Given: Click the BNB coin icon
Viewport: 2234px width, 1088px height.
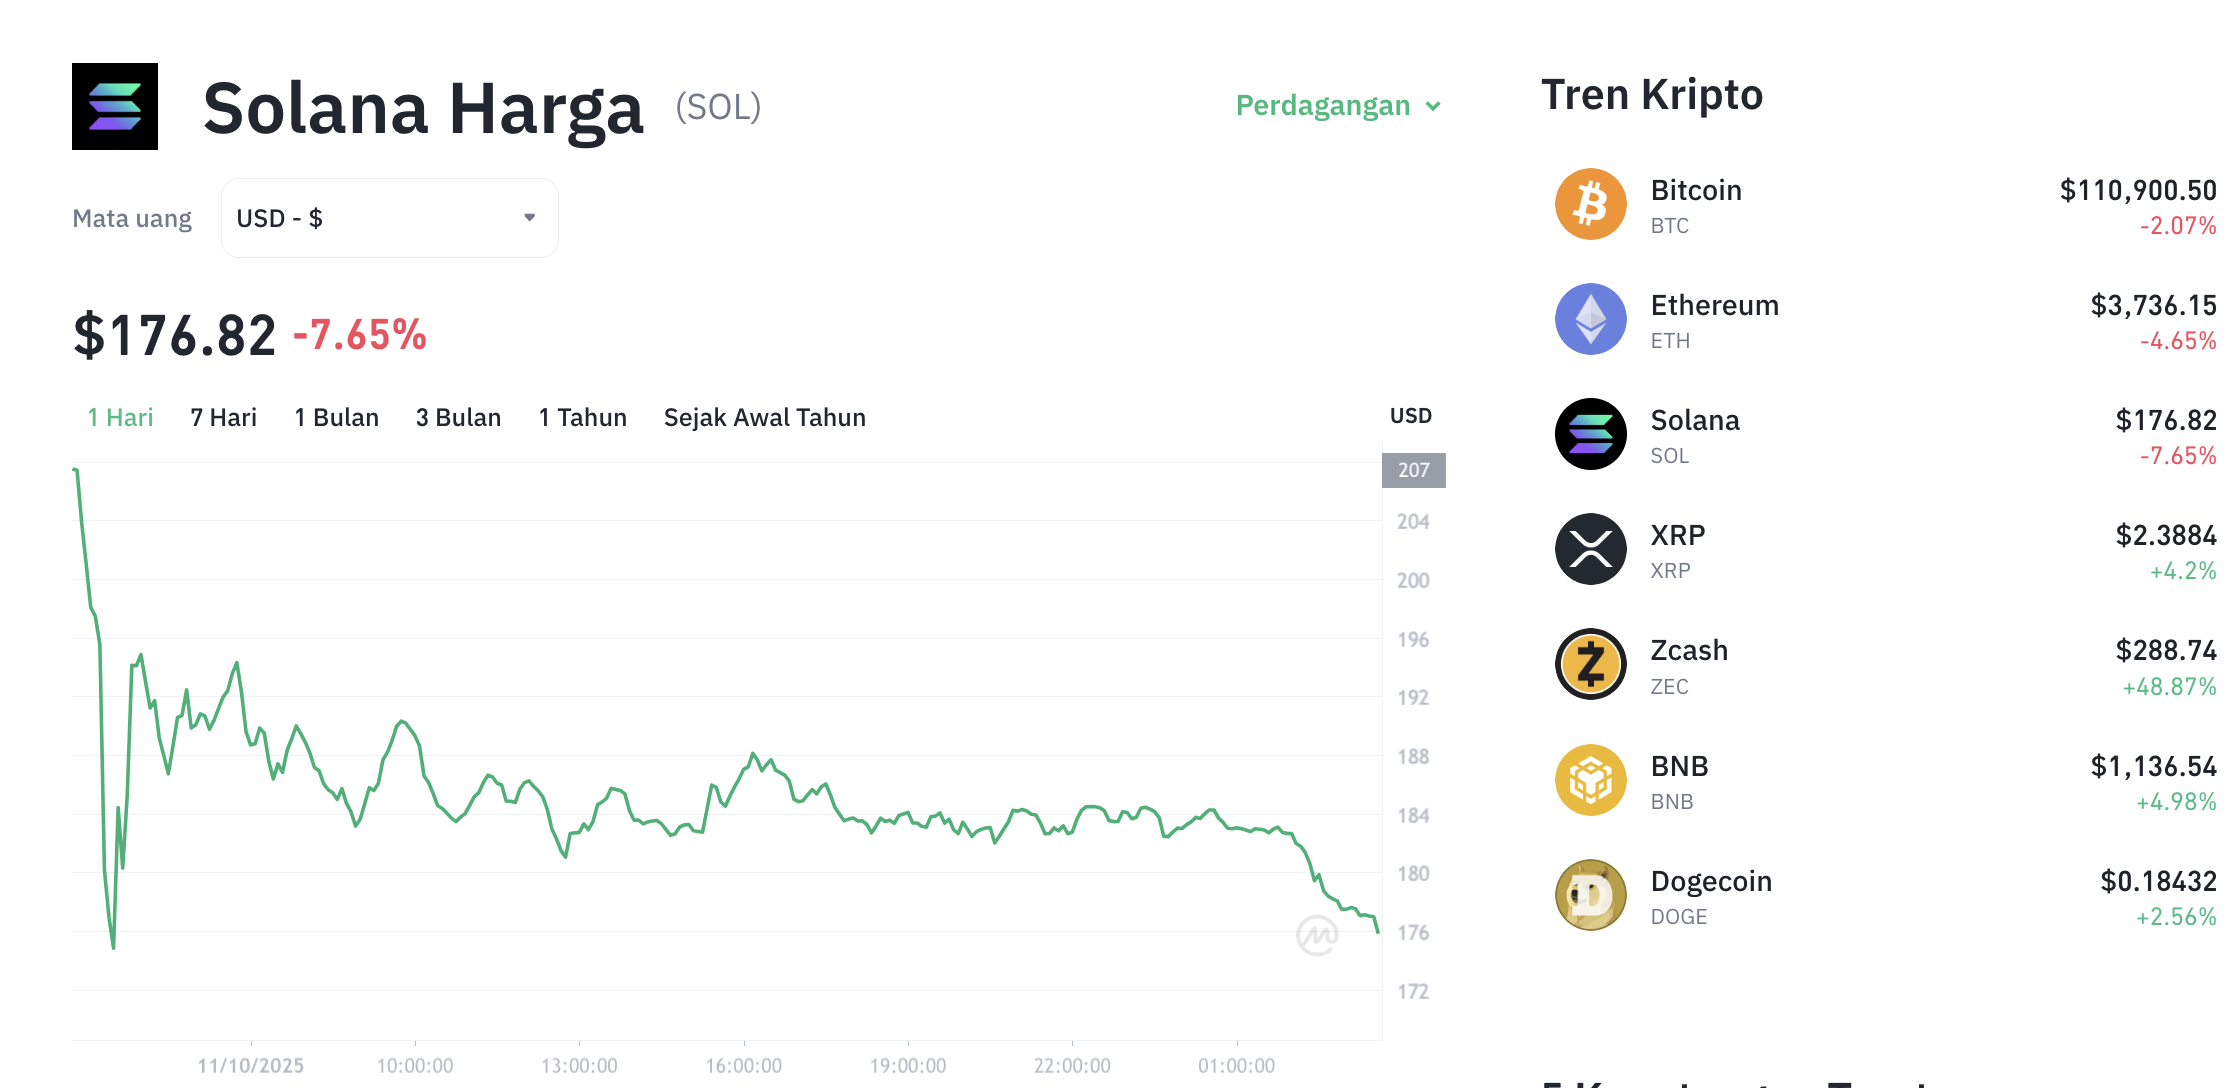Looking at the screenshot, I should 1590,780.
